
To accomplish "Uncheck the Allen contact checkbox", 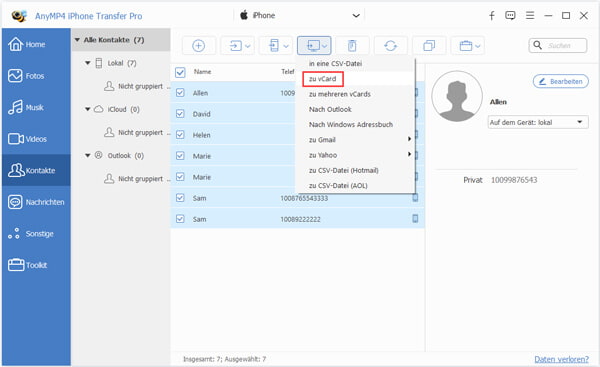I will coord(180,93).
